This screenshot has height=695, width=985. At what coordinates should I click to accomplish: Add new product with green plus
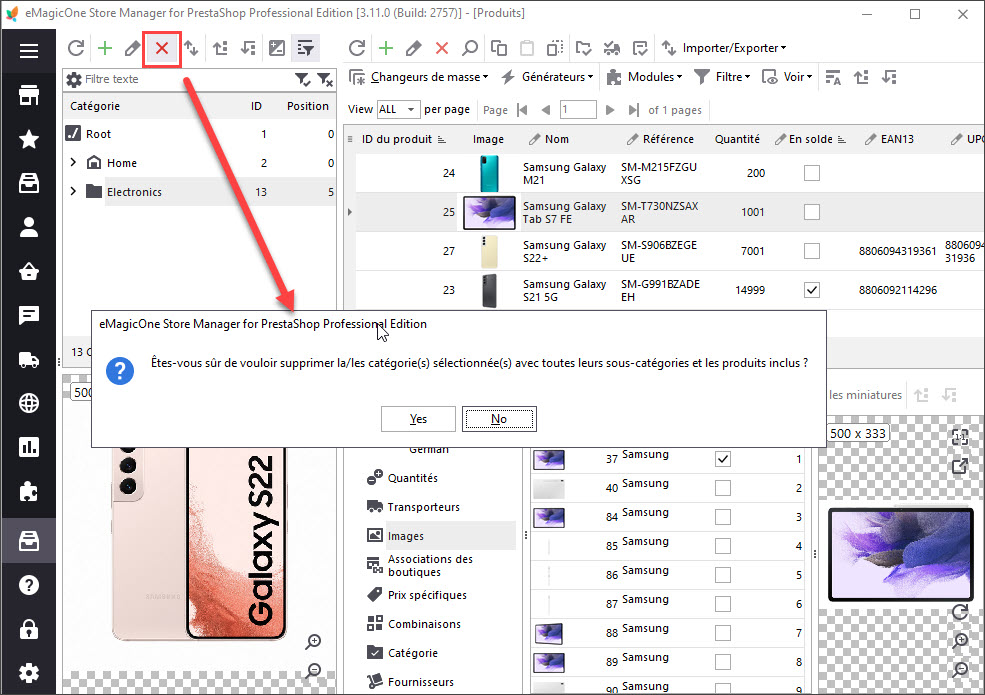[x=386, y=48]
